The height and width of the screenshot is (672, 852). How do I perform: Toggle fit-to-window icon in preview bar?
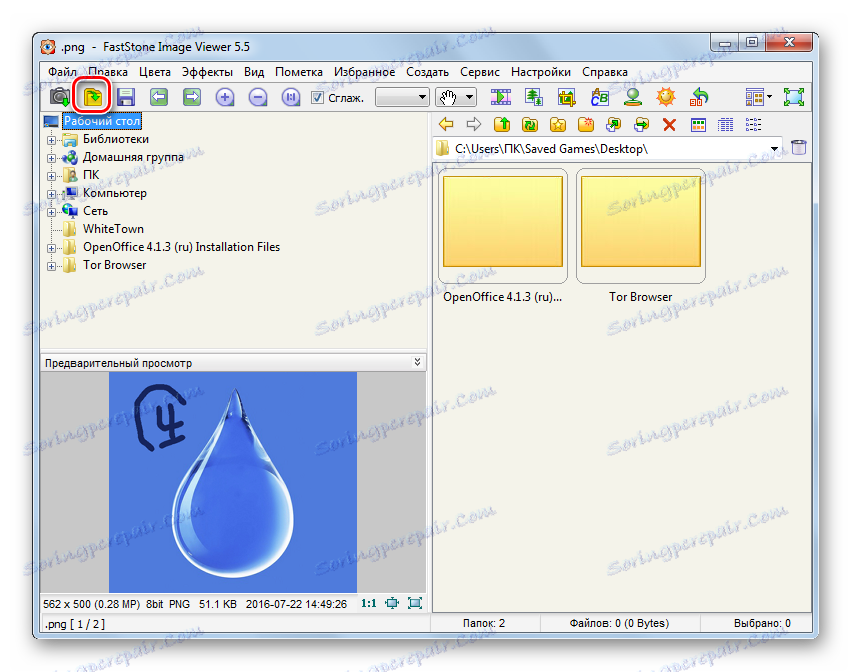click(392, 603)
